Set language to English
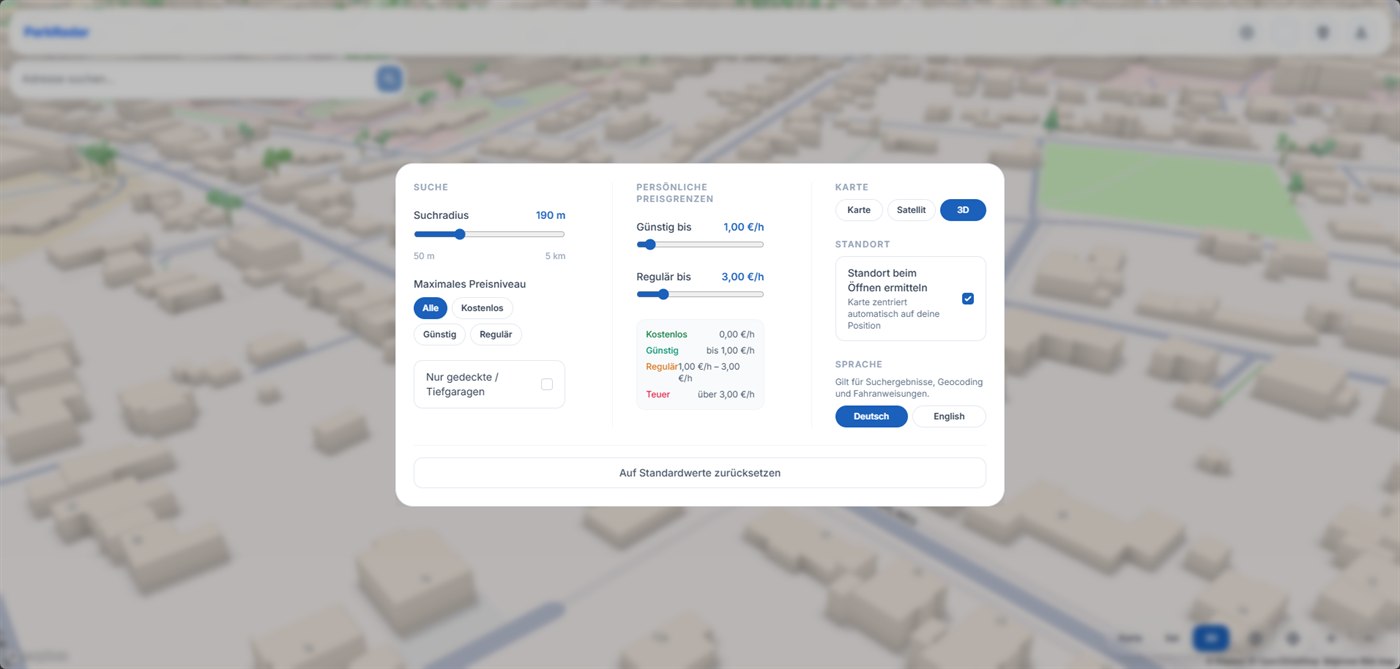Screen dimensions: 1400x669 [x=949, y=416]
